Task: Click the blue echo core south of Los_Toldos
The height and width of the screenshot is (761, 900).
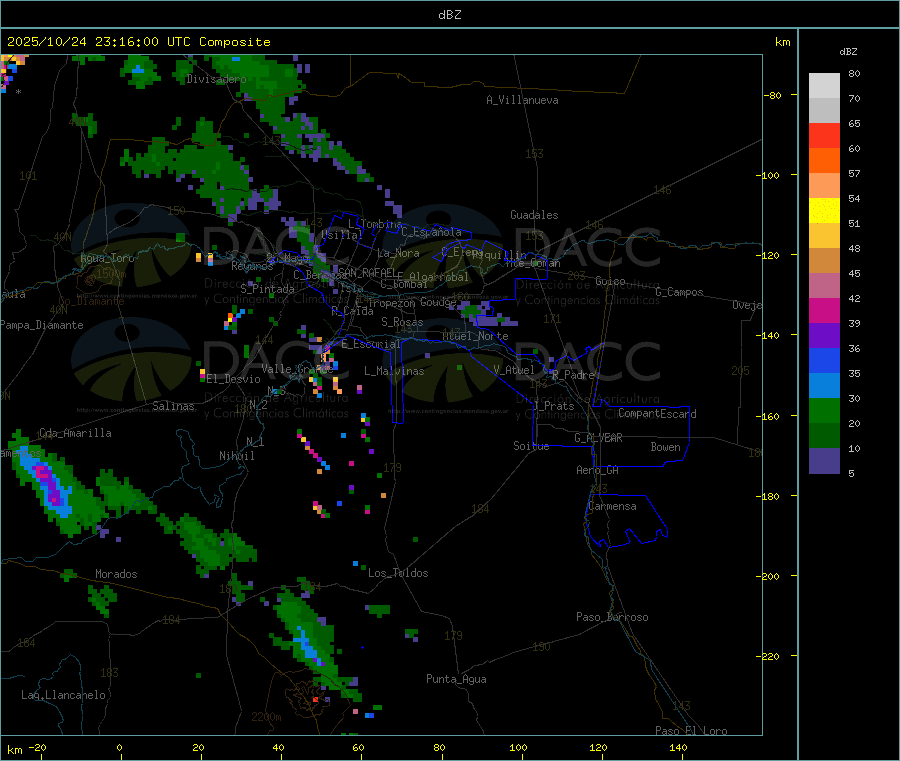Action: coord(307,646)
